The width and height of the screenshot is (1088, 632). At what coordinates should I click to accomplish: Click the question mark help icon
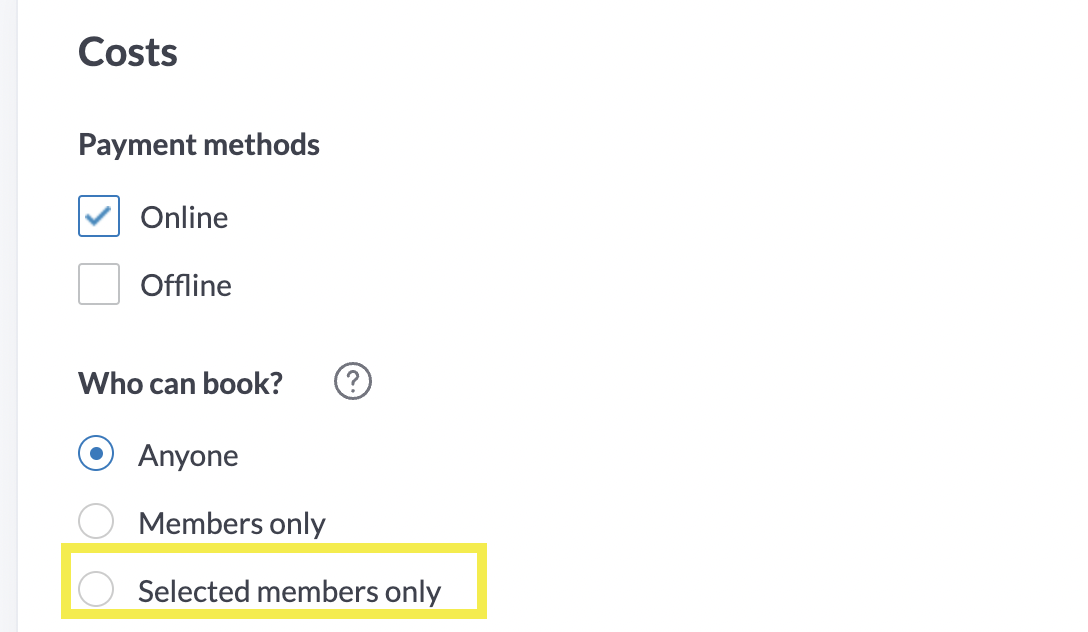[353, 382]
